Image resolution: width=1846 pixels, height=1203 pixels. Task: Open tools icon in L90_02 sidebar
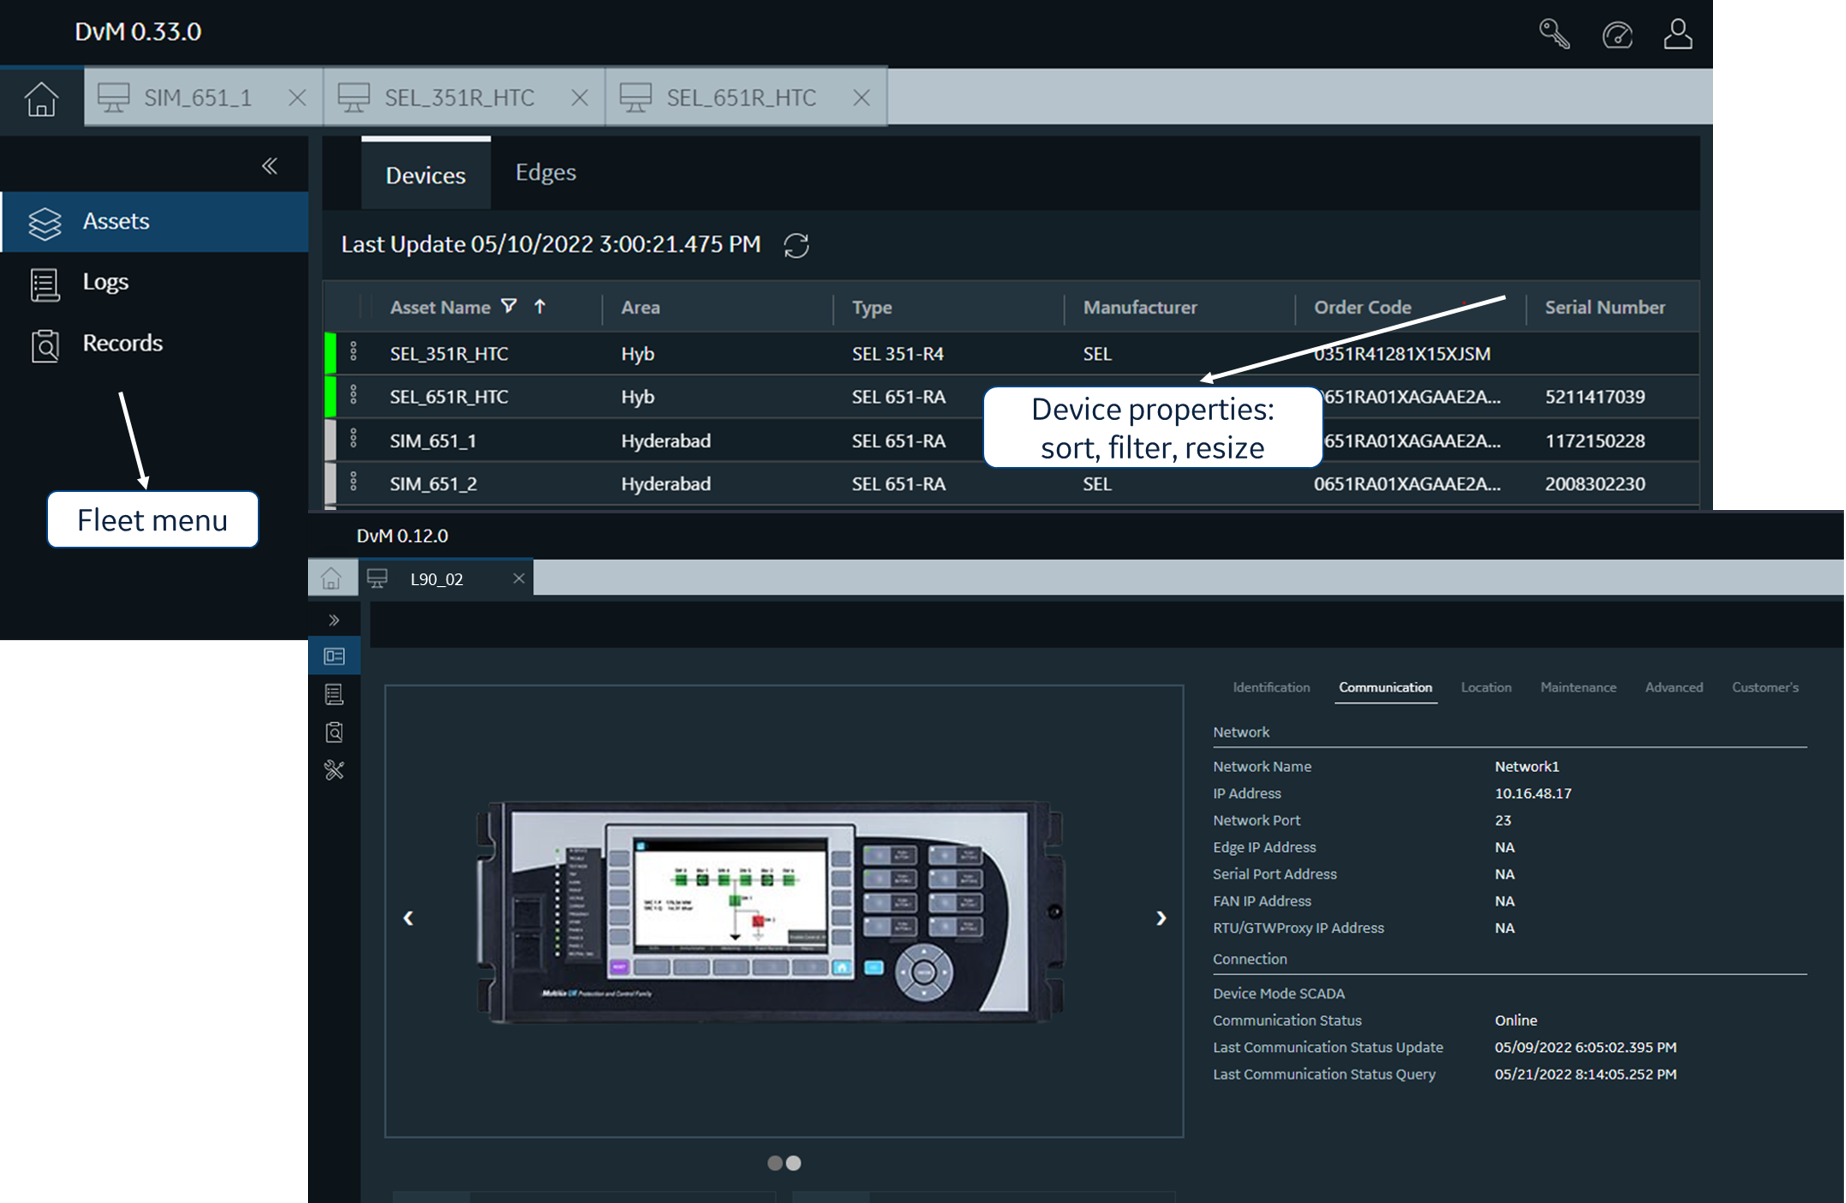pos(334,770)
